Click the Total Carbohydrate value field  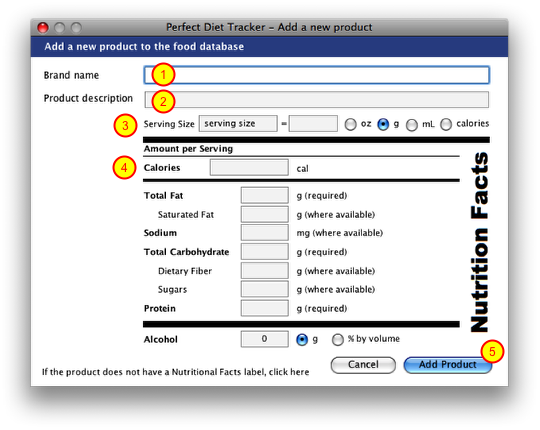(x=264, y=252)
